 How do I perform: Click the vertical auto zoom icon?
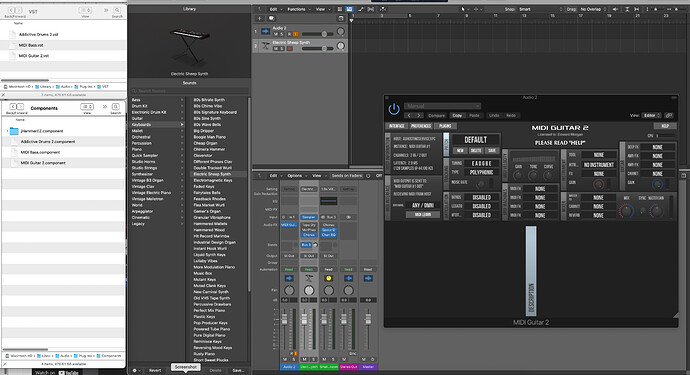pyautogui.click(x=627, y=9)
